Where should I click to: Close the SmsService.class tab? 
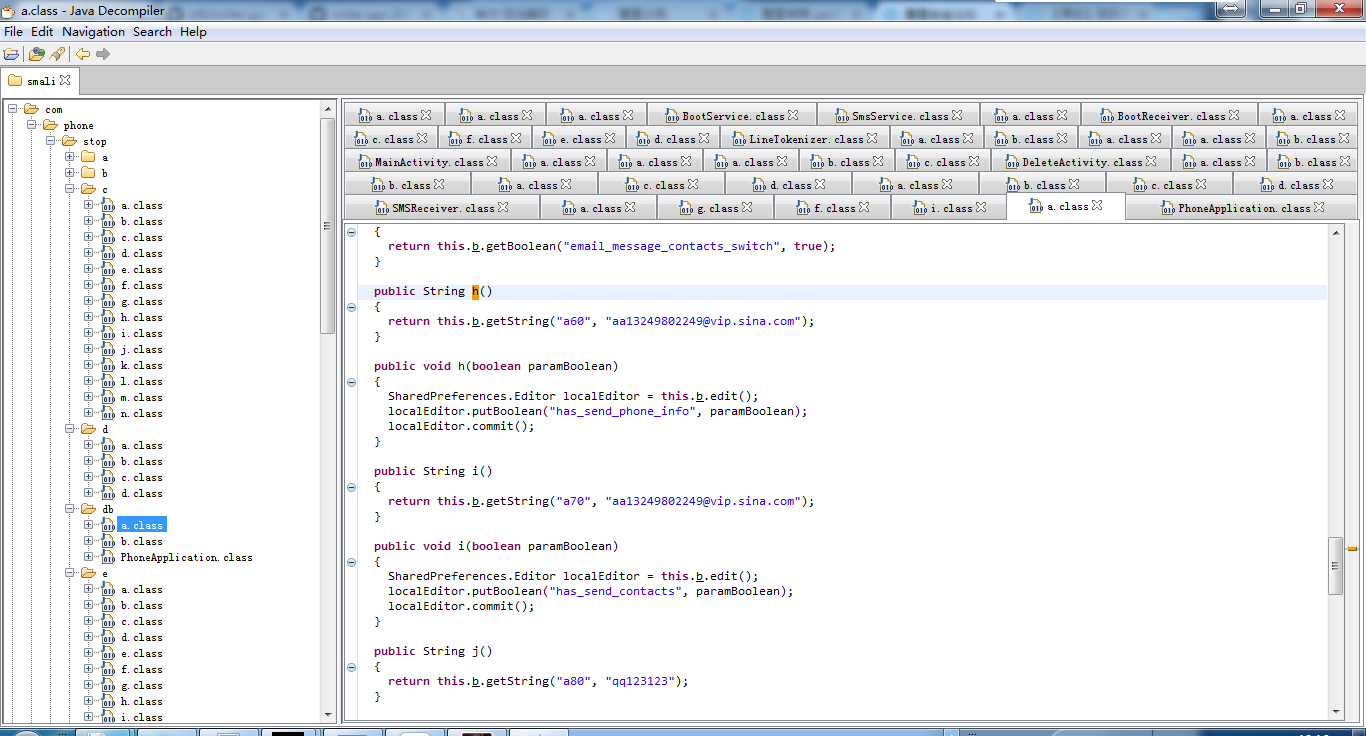click(957, 115)
